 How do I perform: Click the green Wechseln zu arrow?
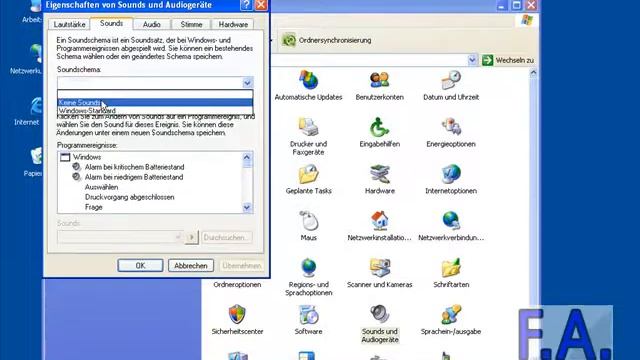click(487, 60)
